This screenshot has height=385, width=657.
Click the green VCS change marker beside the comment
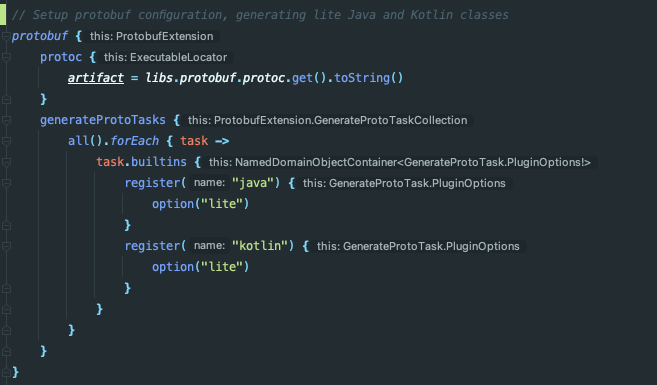pos(3,15)
